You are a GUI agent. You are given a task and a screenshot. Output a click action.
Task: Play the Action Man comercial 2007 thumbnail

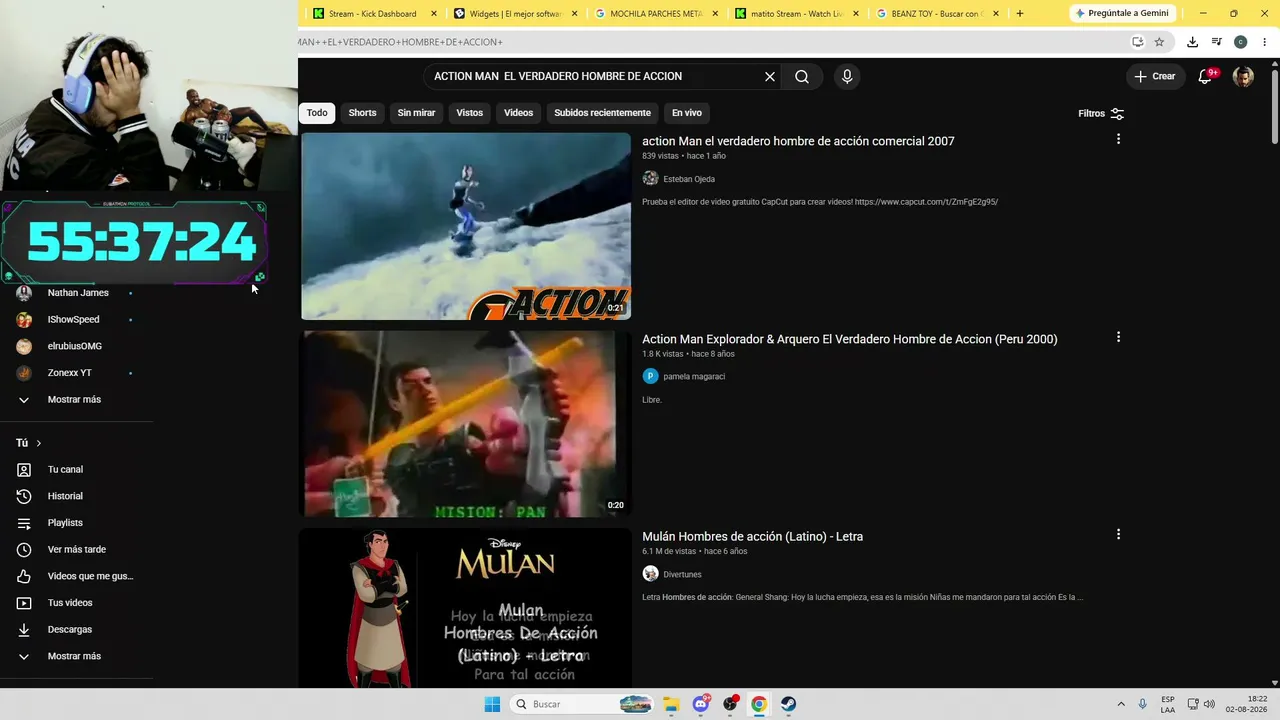(x=466, y=226)
